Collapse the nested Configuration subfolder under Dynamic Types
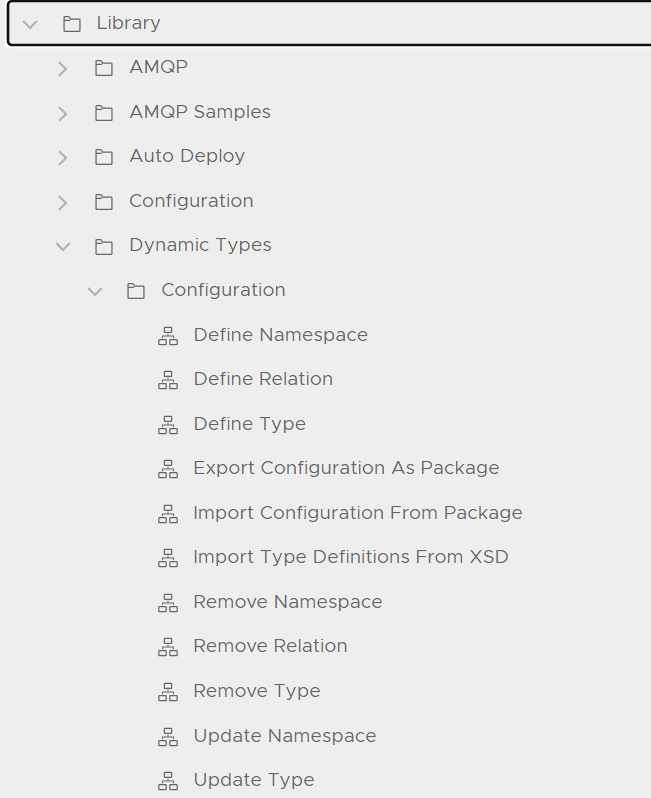This screenshot has height=798, width=651. pyautogui.click(x=95, y=291)
